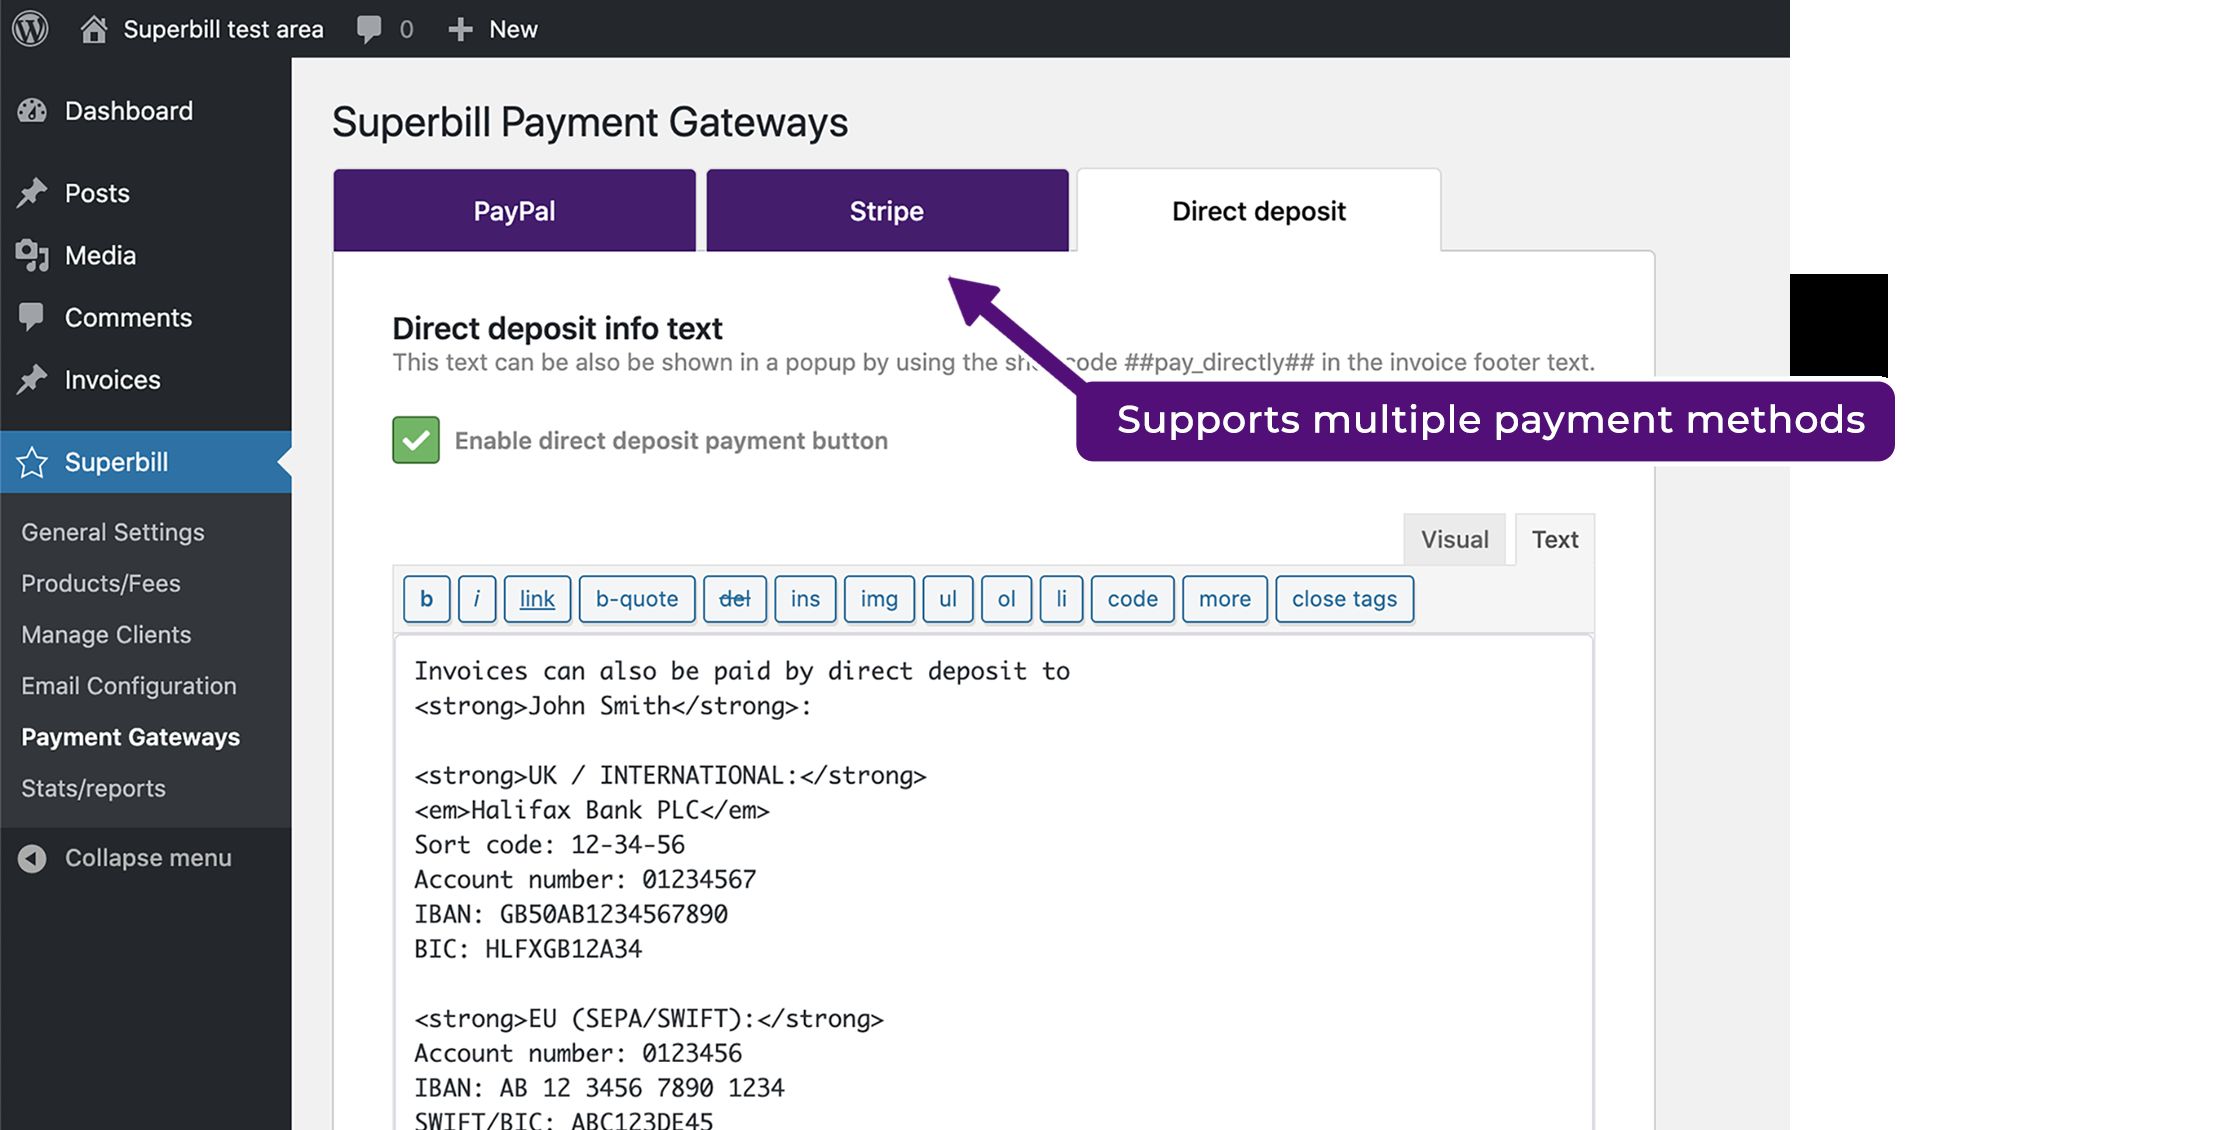Open General Settings submenu
The image size is (2220, 1130).
[x=113, y=532]
